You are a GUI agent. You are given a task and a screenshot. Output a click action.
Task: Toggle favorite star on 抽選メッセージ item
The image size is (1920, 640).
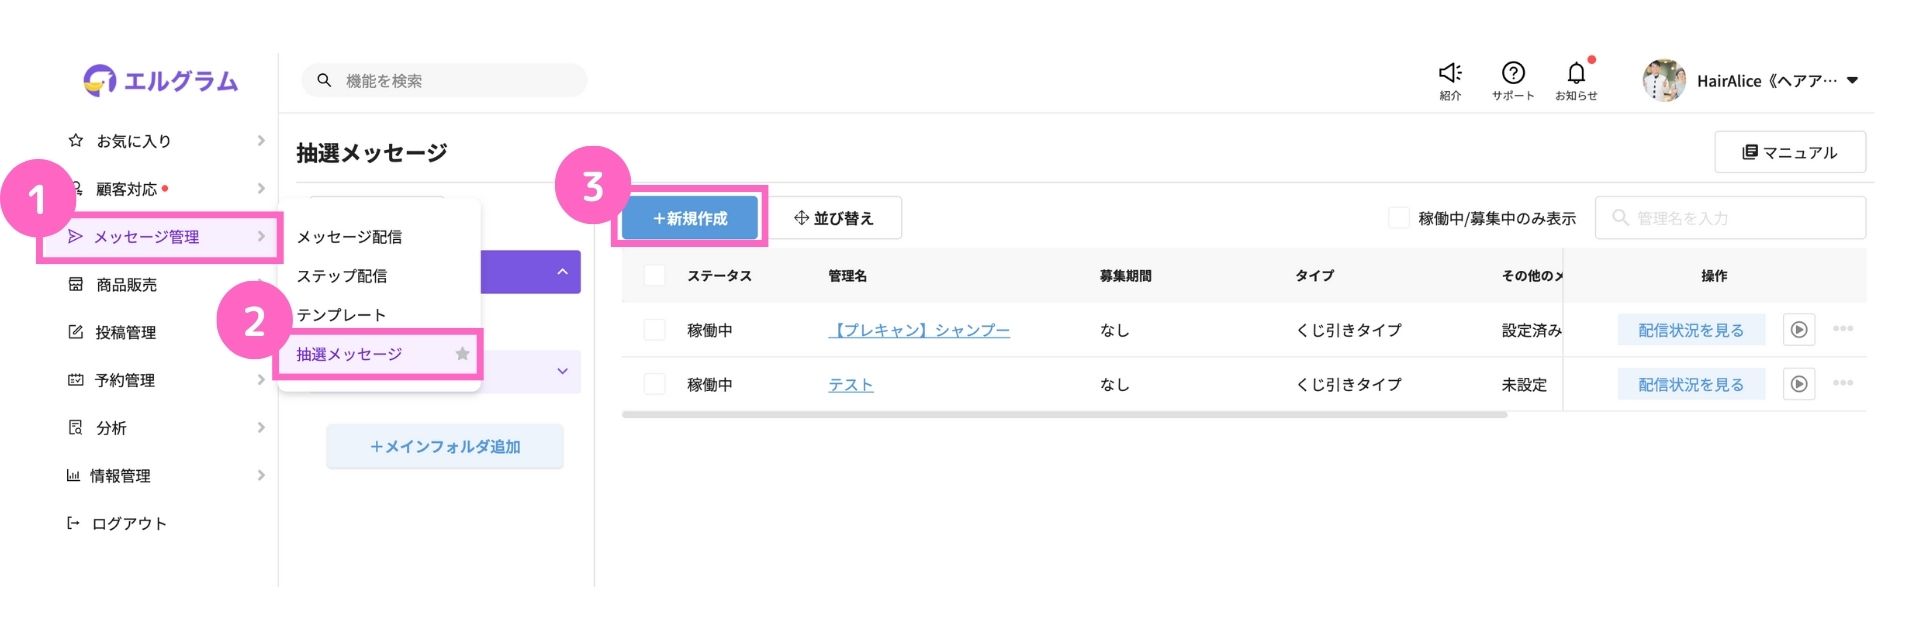pyautogui.click(x=462, y=354)
